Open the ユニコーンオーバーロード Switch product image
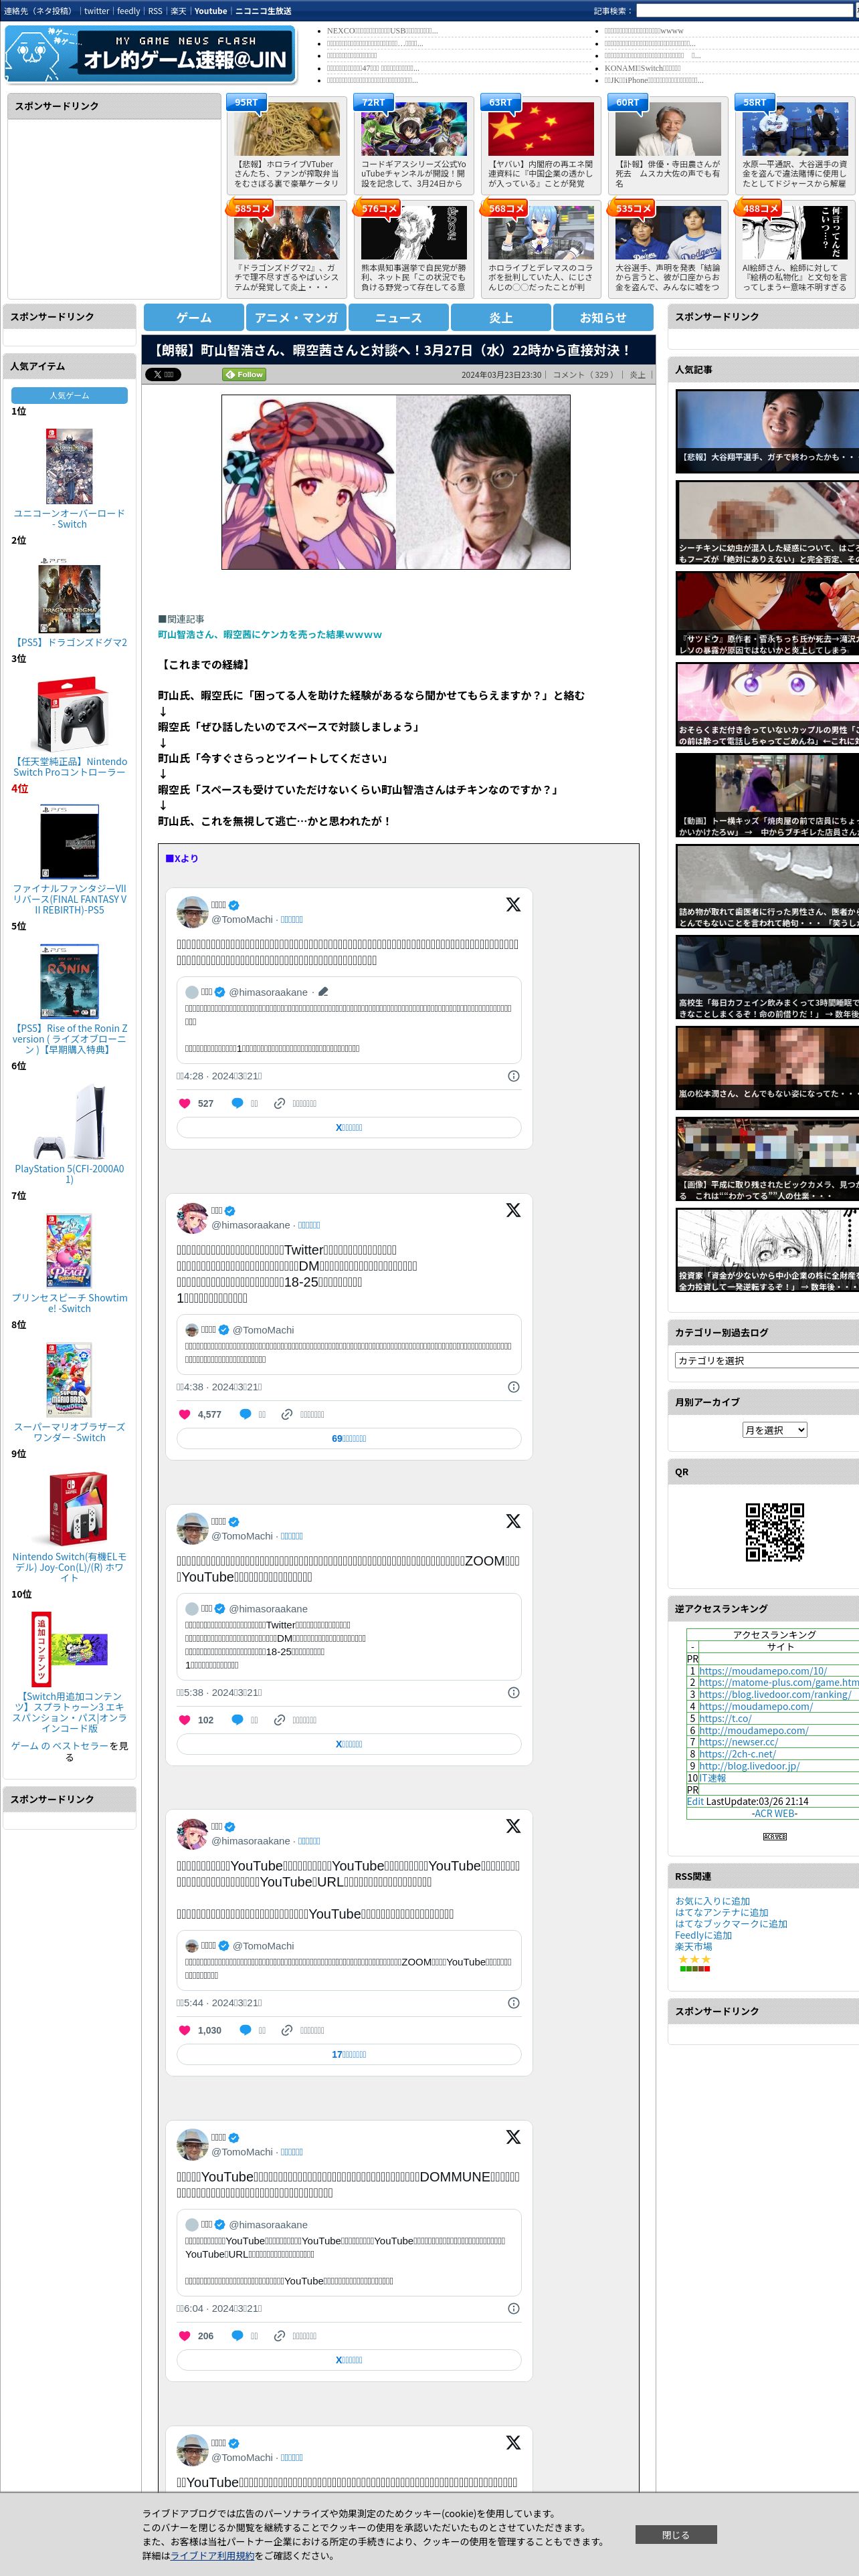Screen dimensions: 859x2576 click(x=69, y=465)
